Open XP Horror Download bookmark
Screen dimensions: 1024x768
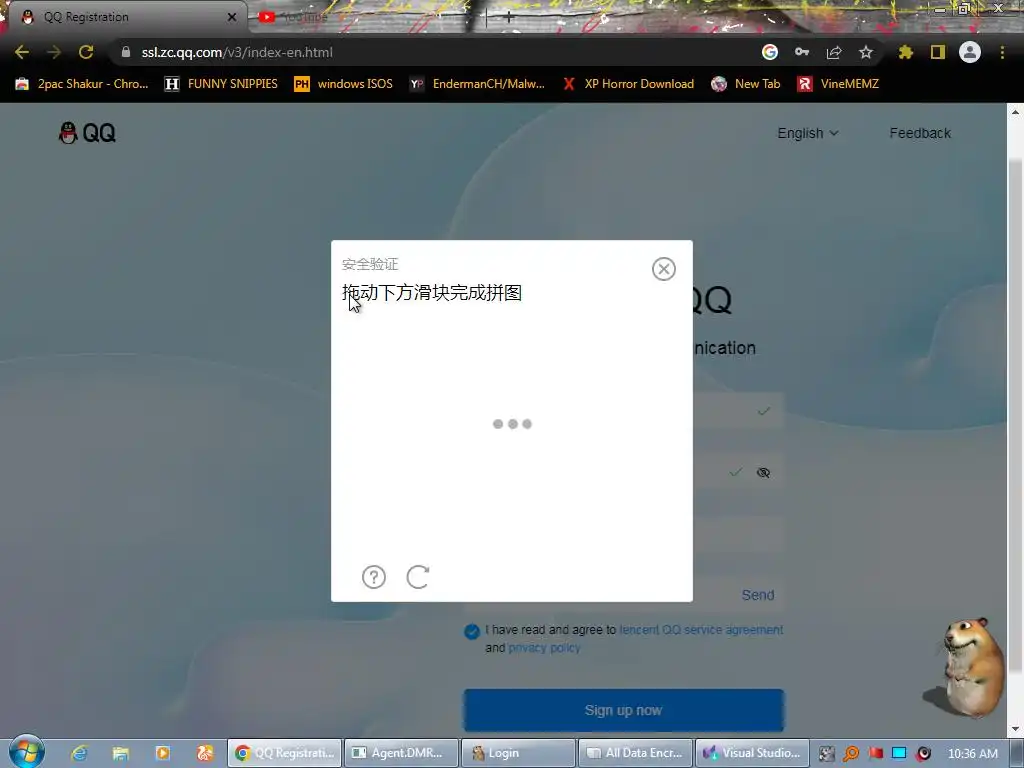(628, 84)
